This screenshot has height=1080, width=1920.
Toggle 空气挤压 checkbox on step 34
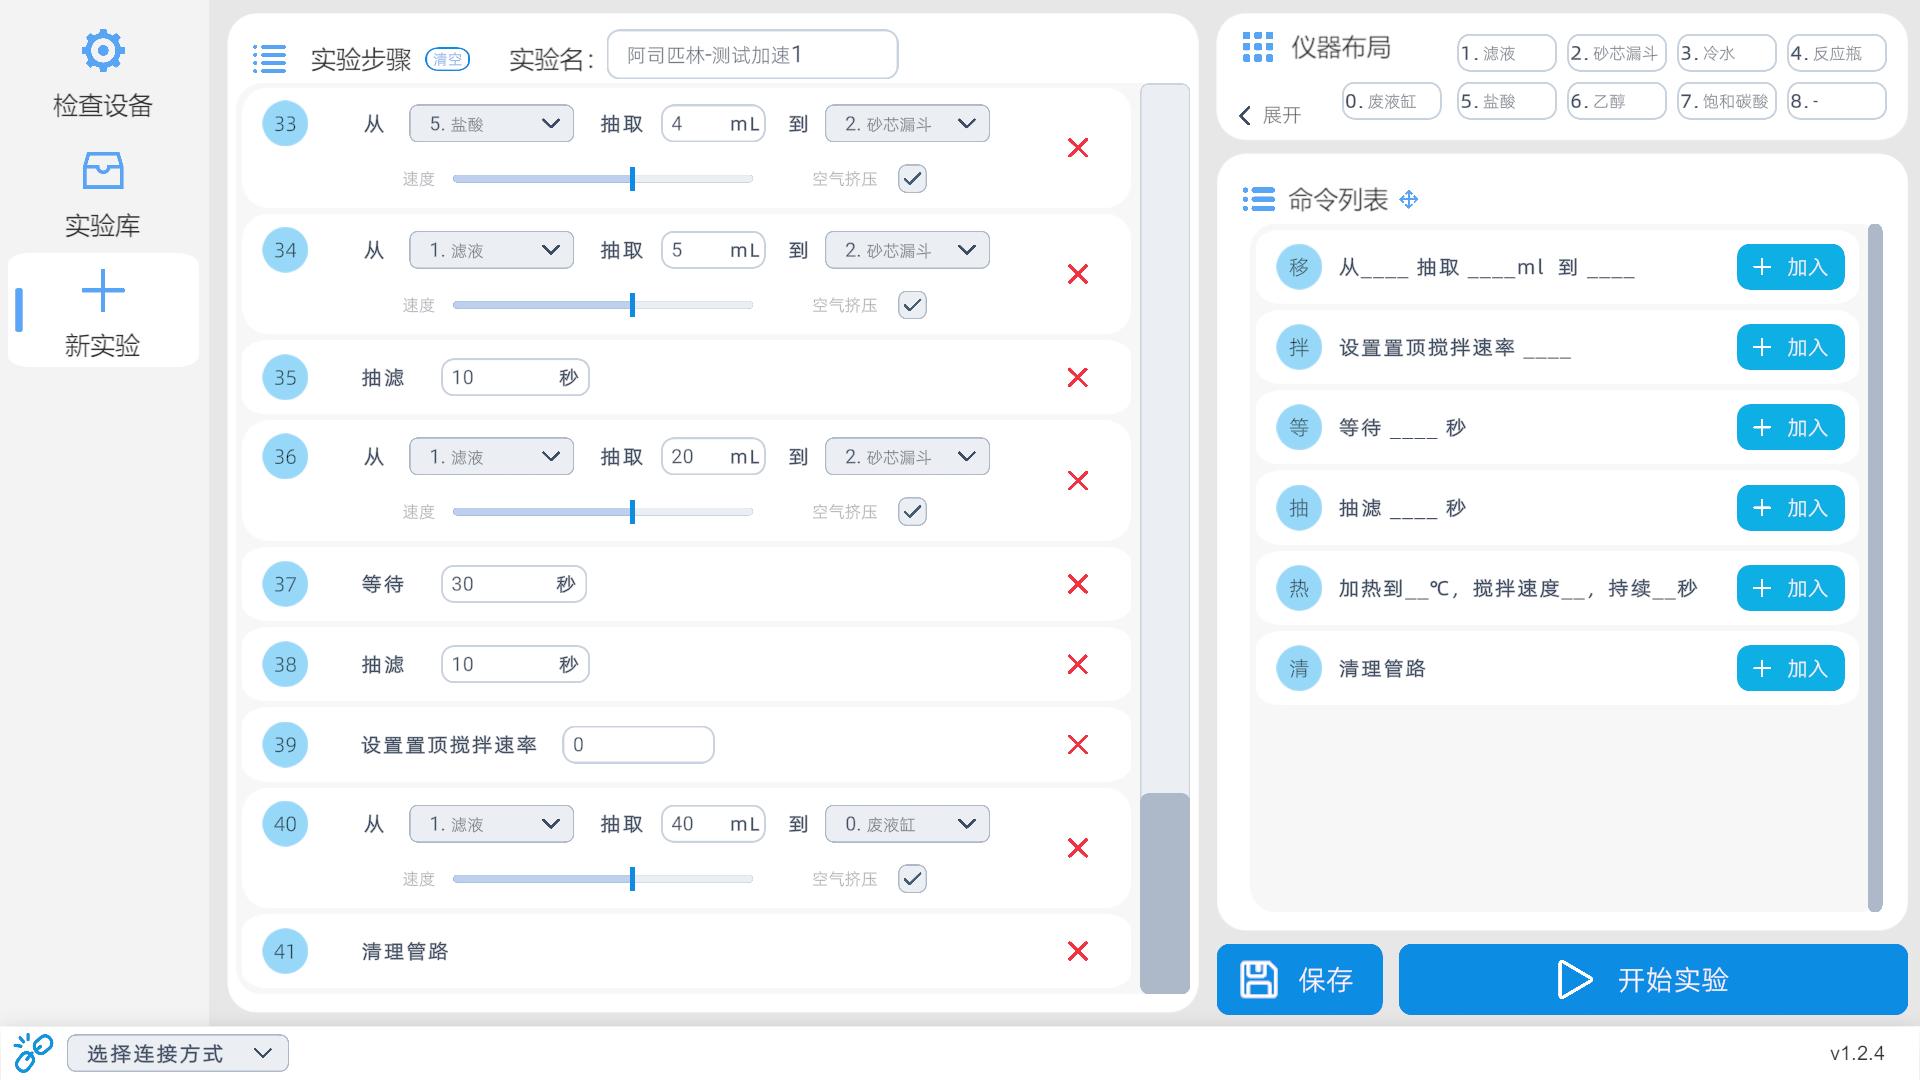[910, 304]
